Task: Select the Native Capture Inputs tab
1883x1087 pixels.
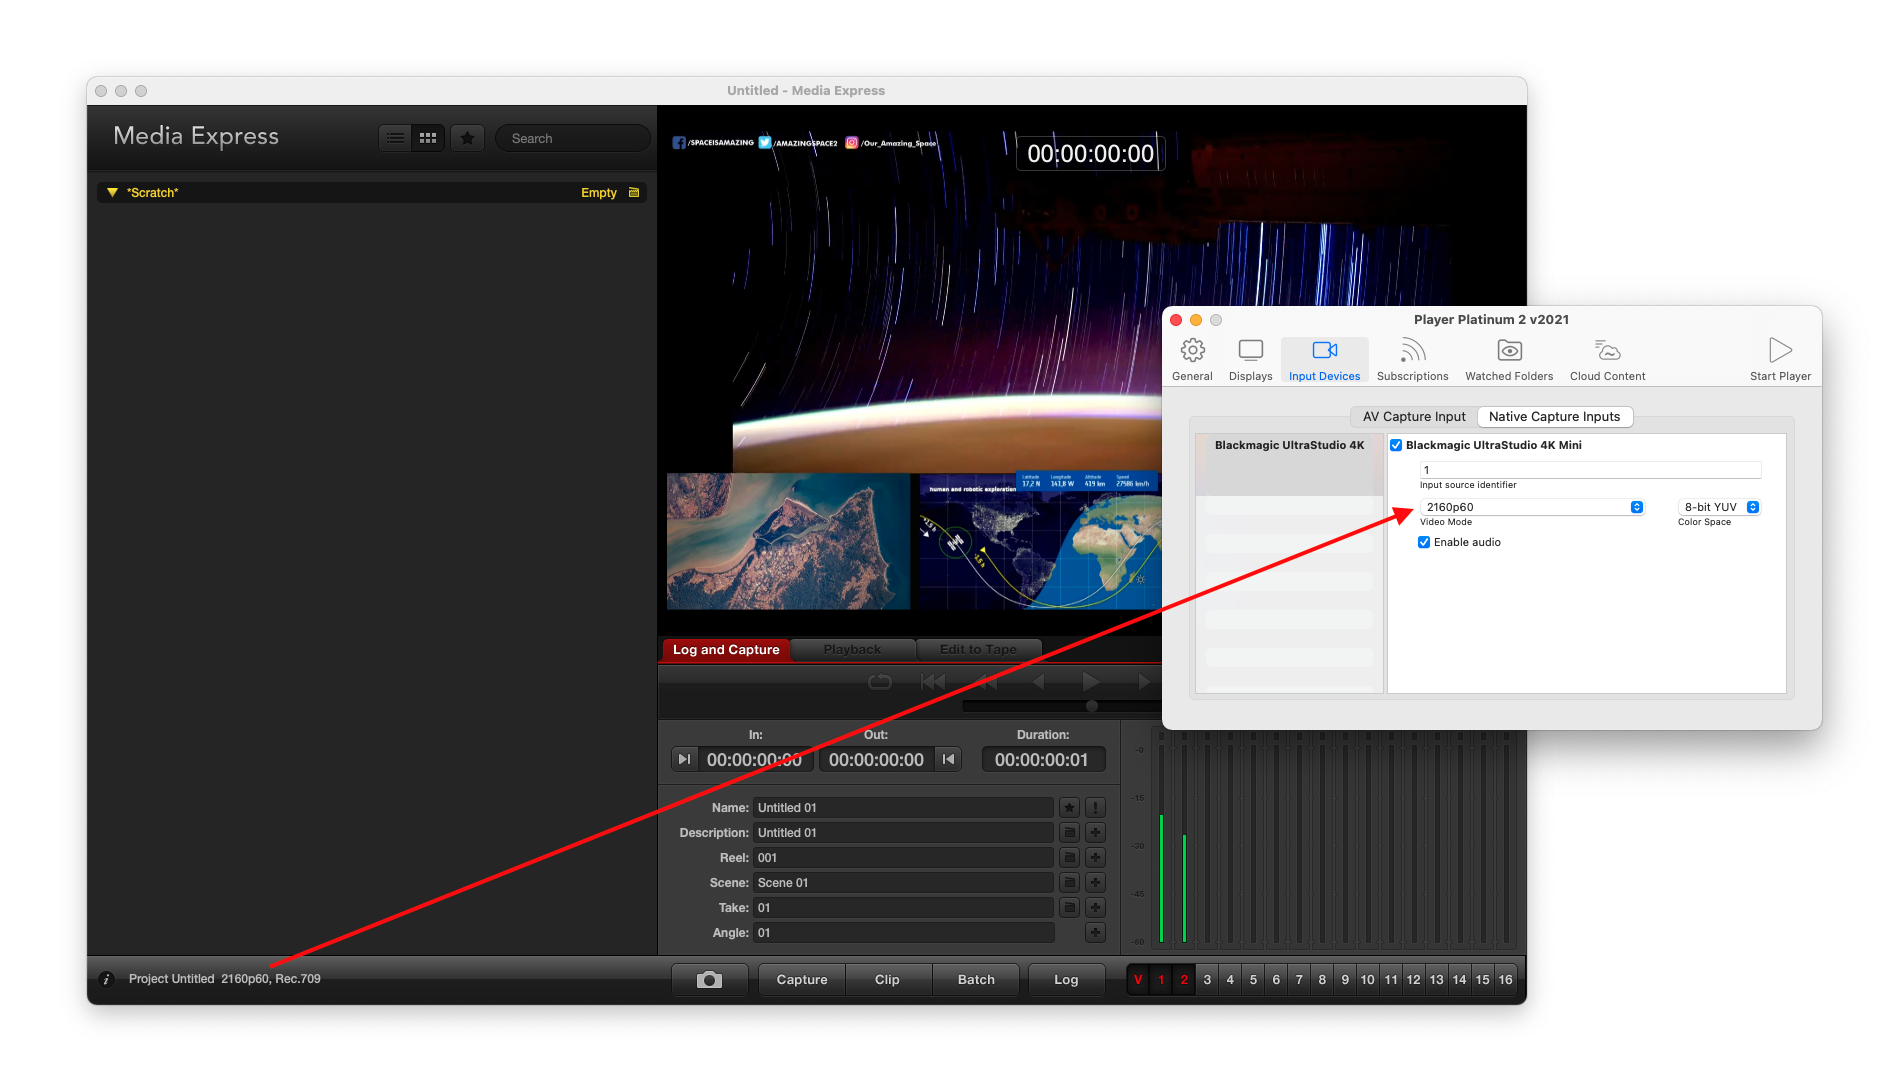Action: 1554,417
